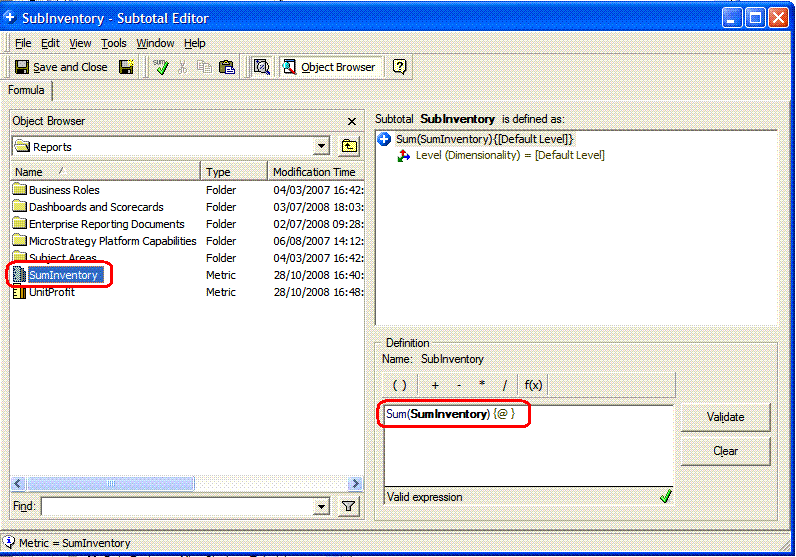Image resolution: width=796 pixels, height=557 pixels.
Task: Click the Copy toolbar icon
Action: click(x=204, y=67)
